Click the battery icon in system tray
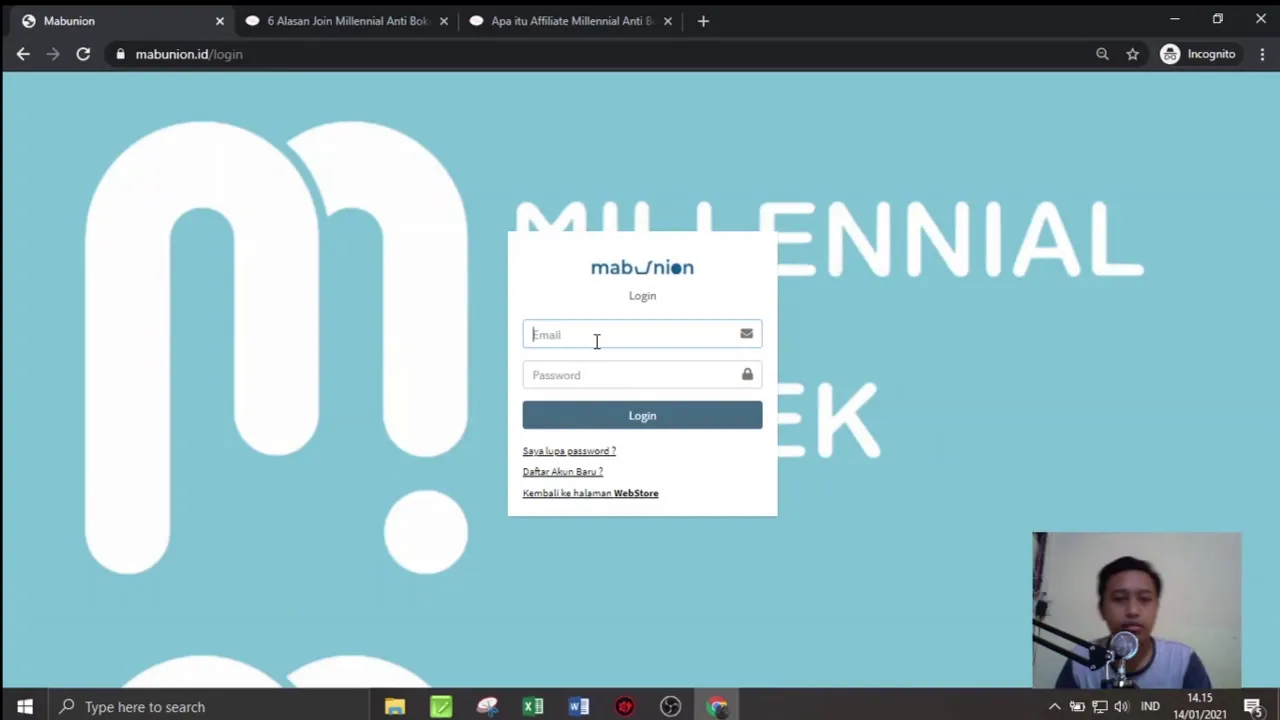This screenshot has width=1280, height=720. coord(1077,707)
